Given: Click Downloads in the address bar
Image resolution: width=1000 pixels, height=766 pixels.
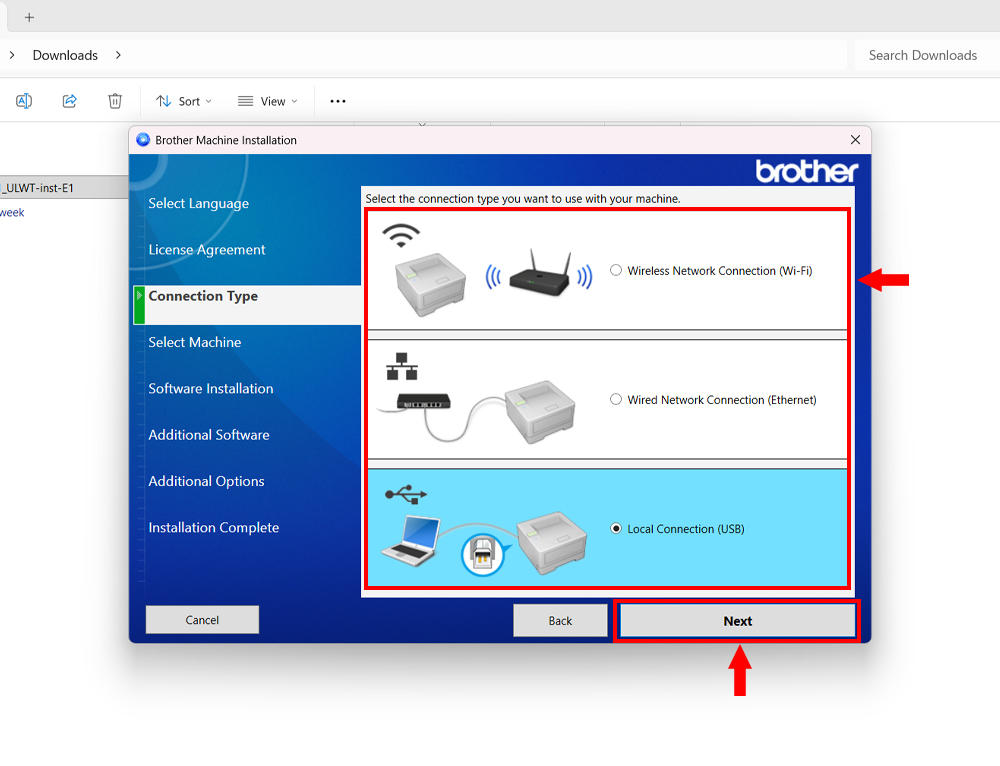Looking at the screenshot, I should point(65,55).
